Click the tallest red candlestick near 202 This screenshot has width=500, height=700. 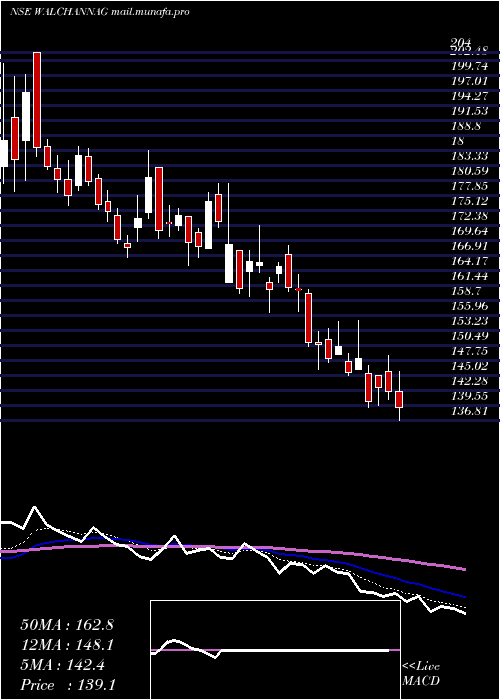point(37,100)
